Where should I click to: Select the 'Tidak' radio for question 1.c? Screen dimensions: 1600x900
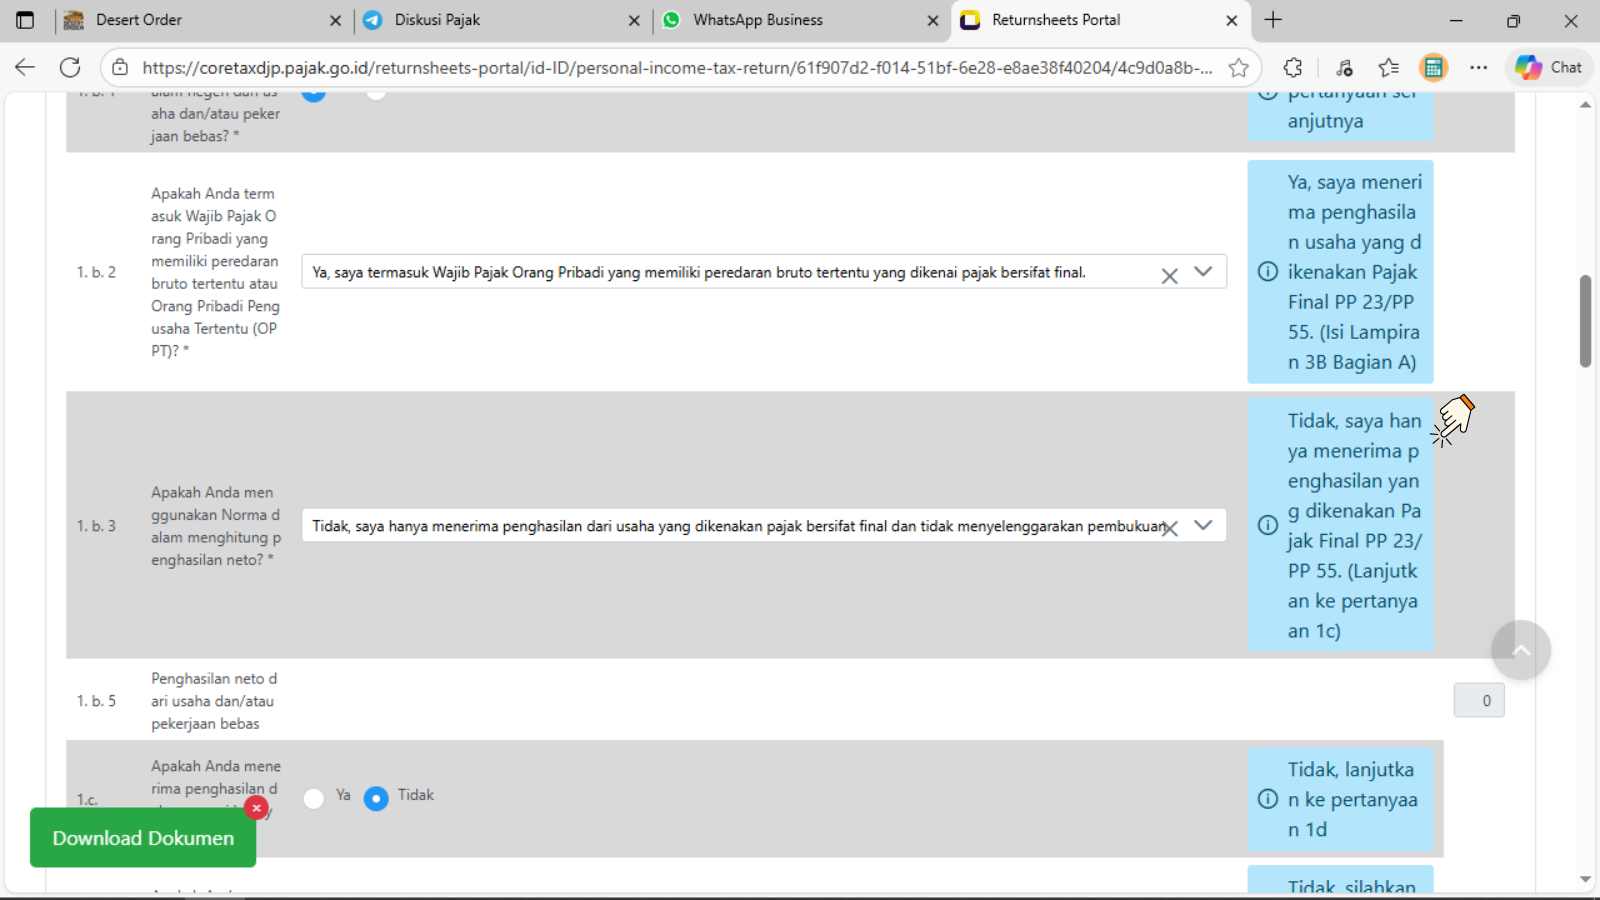(376, 798)
